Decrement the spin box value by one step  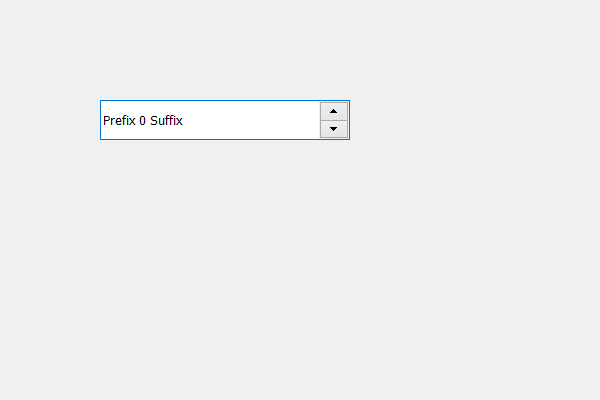(334, 129)
